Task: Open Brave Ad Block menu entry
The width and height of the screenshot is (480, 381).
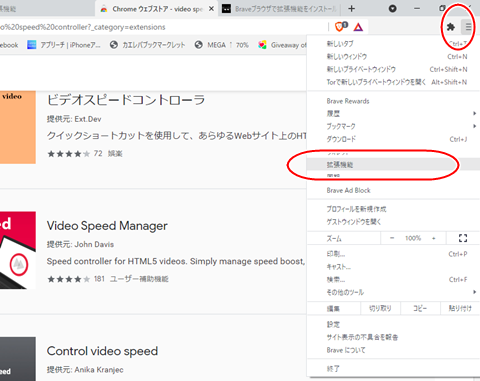Action: 393,190
